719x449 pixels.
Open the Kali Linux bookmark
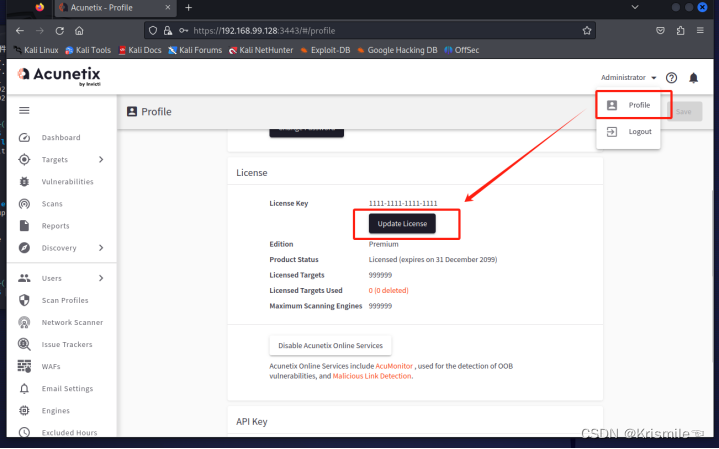pos(36,50)
